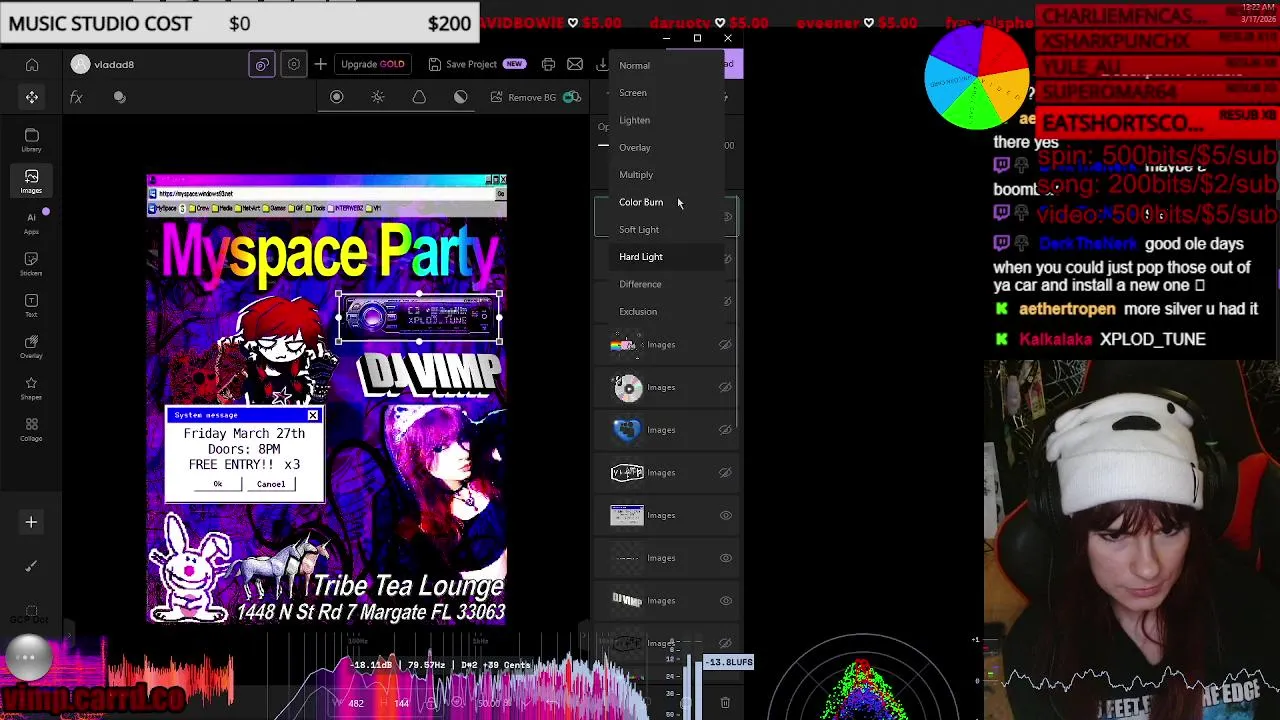Click Cancel in the system message
This screenshot has height=720, width=1280.
(271, 484)
